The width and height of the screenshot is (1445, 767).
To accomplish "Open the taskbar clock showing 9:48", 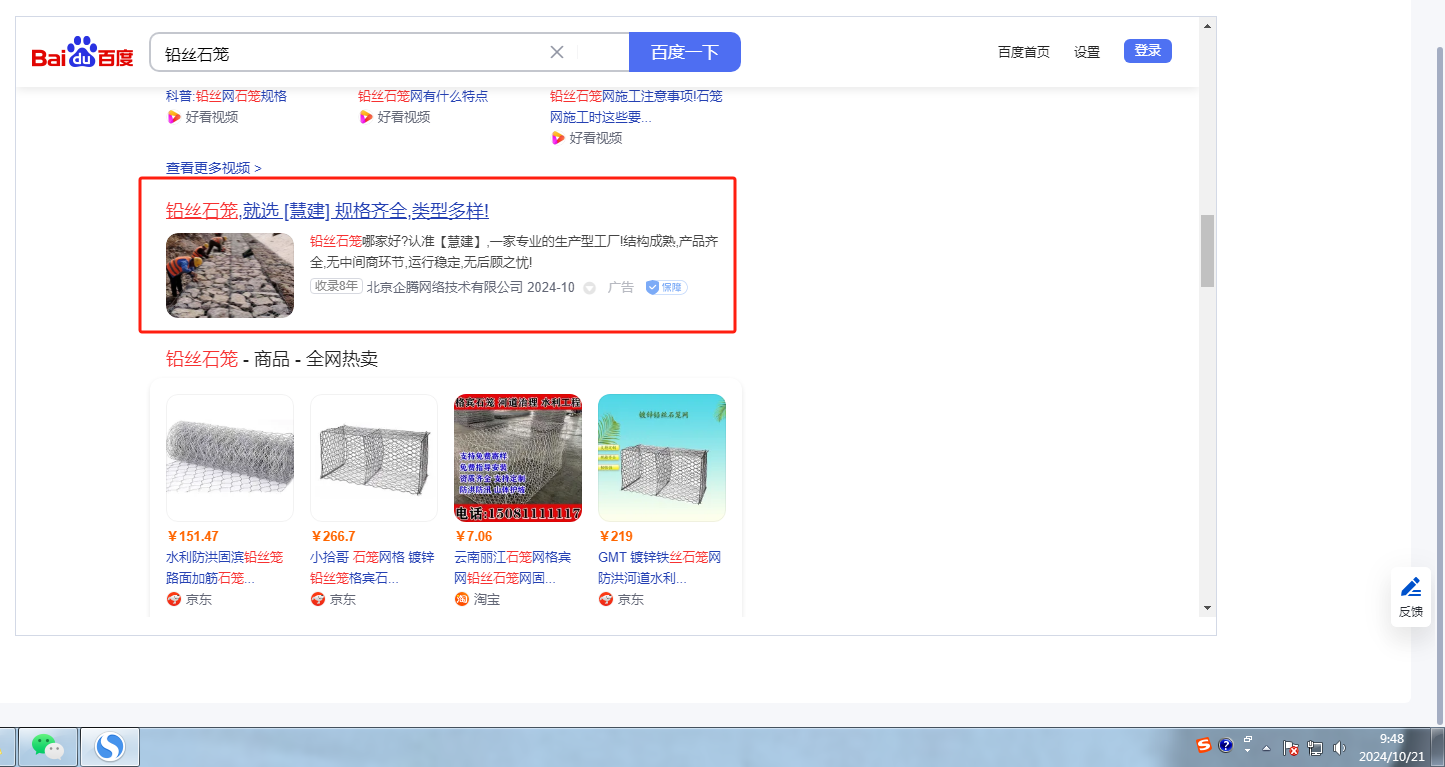I will (x=1391, y=747).
